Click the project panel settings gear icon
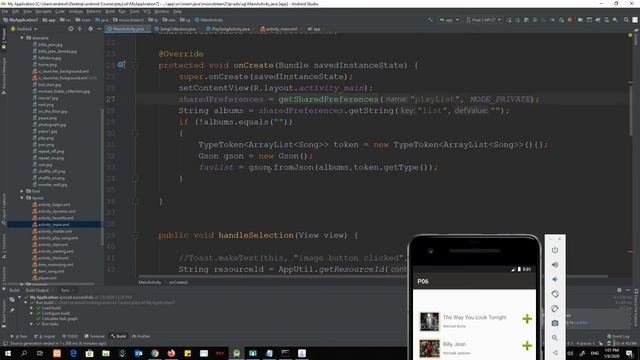 (90, 29)
